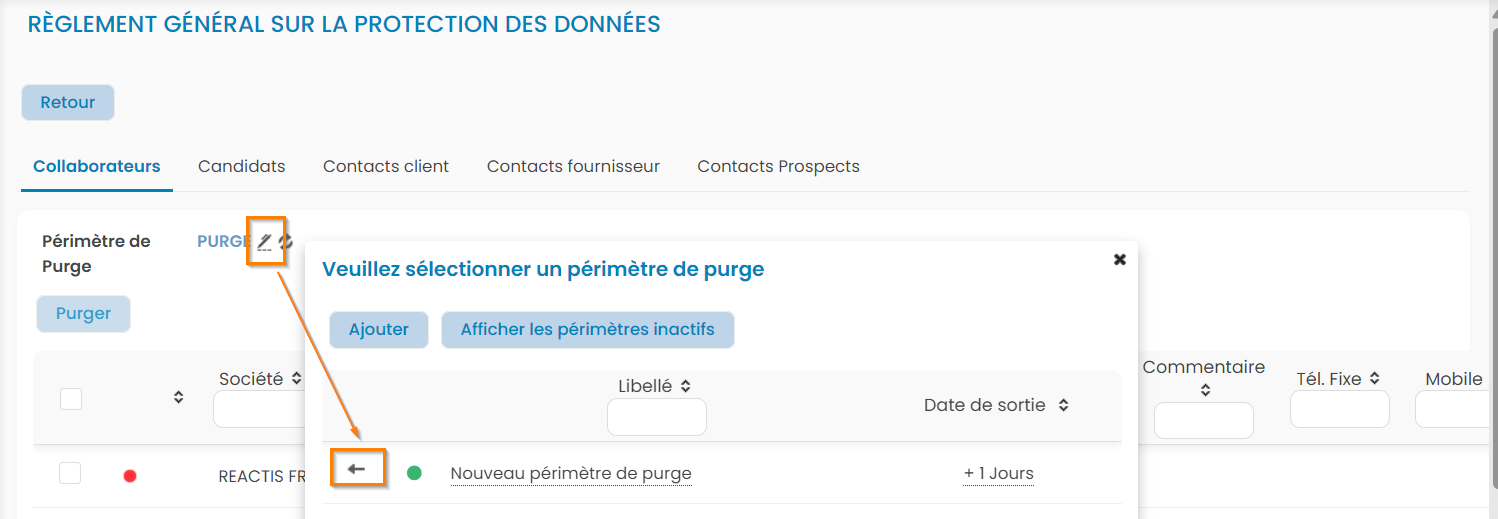
Task: Check the REACTIS row checkbox
Action: click(x=70, y=473)
